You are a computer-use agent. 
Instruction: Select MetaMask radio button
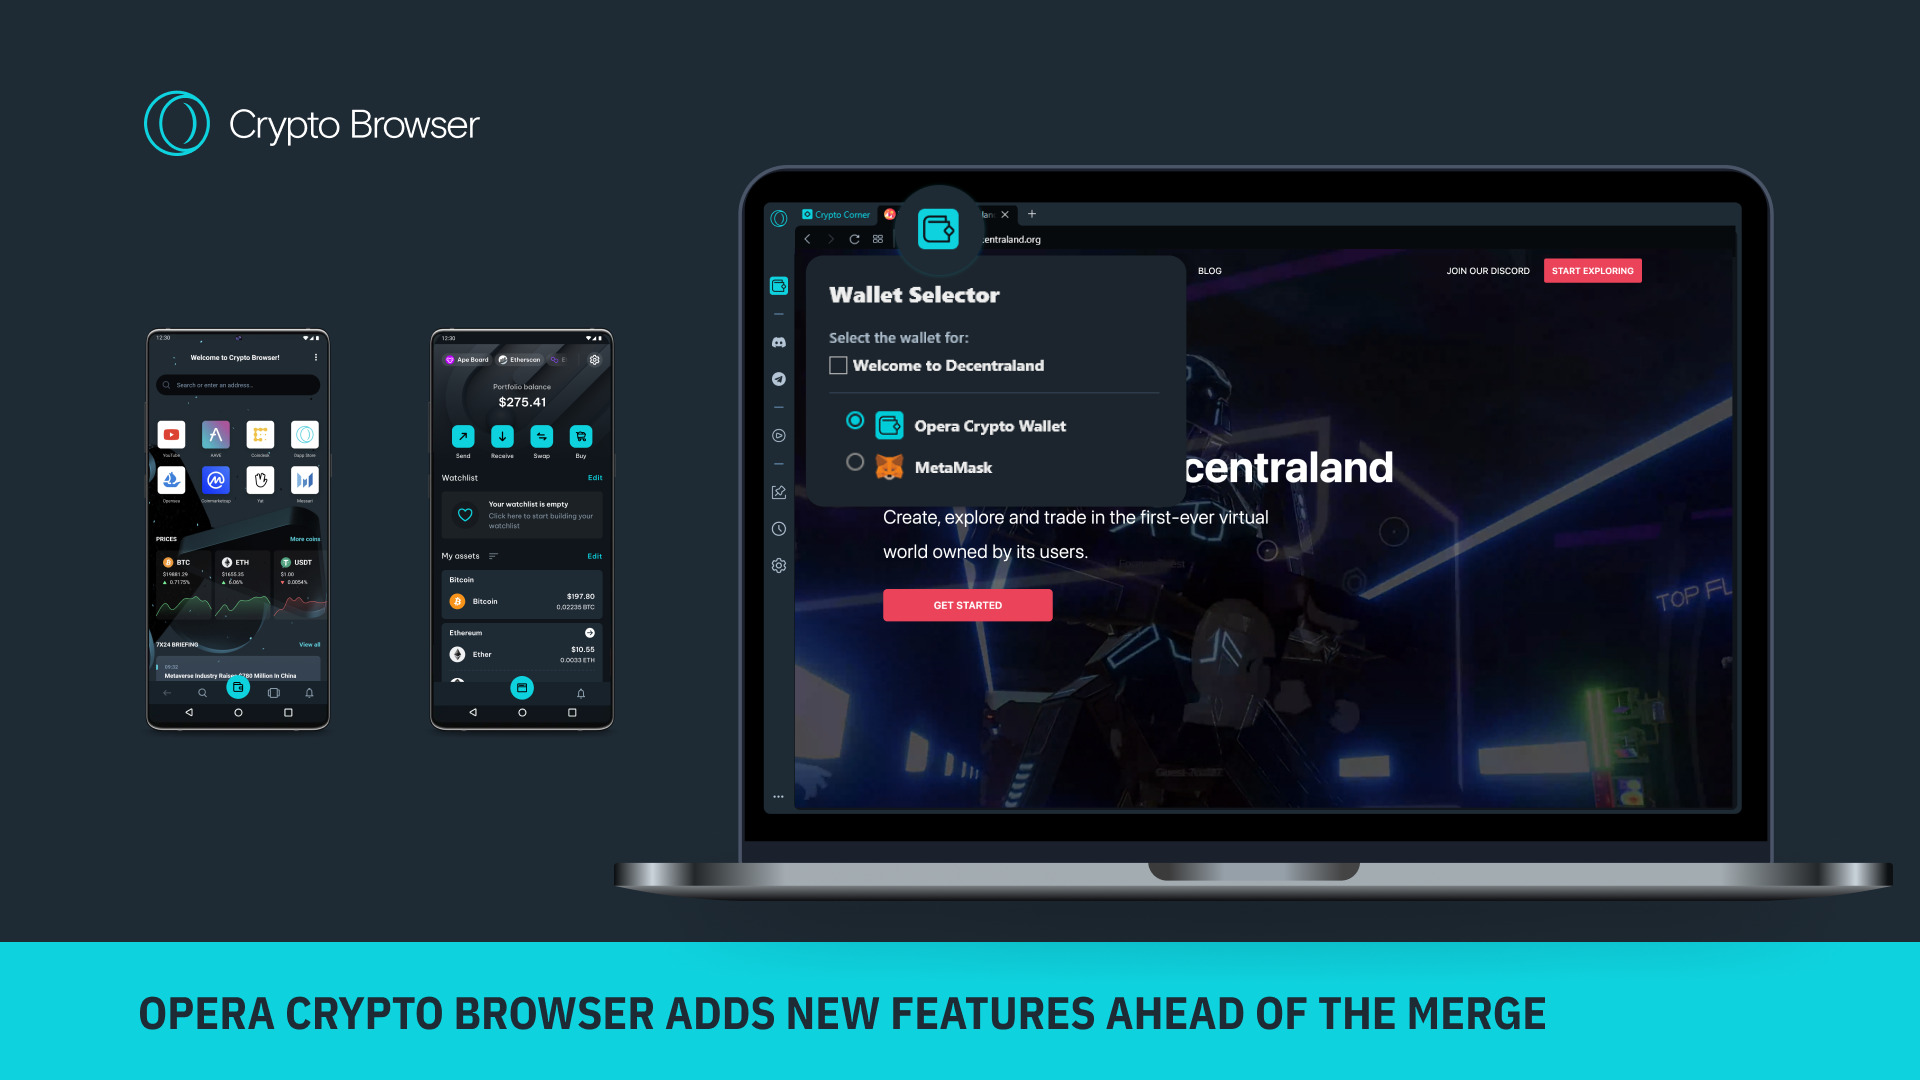[855, 464]
